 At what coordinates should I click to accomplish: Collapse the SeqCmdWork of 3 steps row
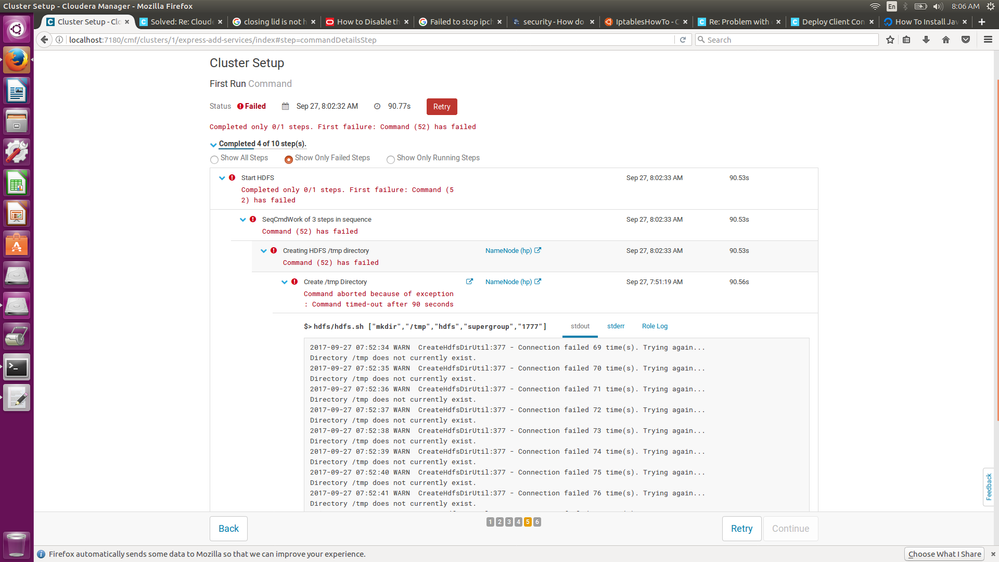click(x=243, y=220)
